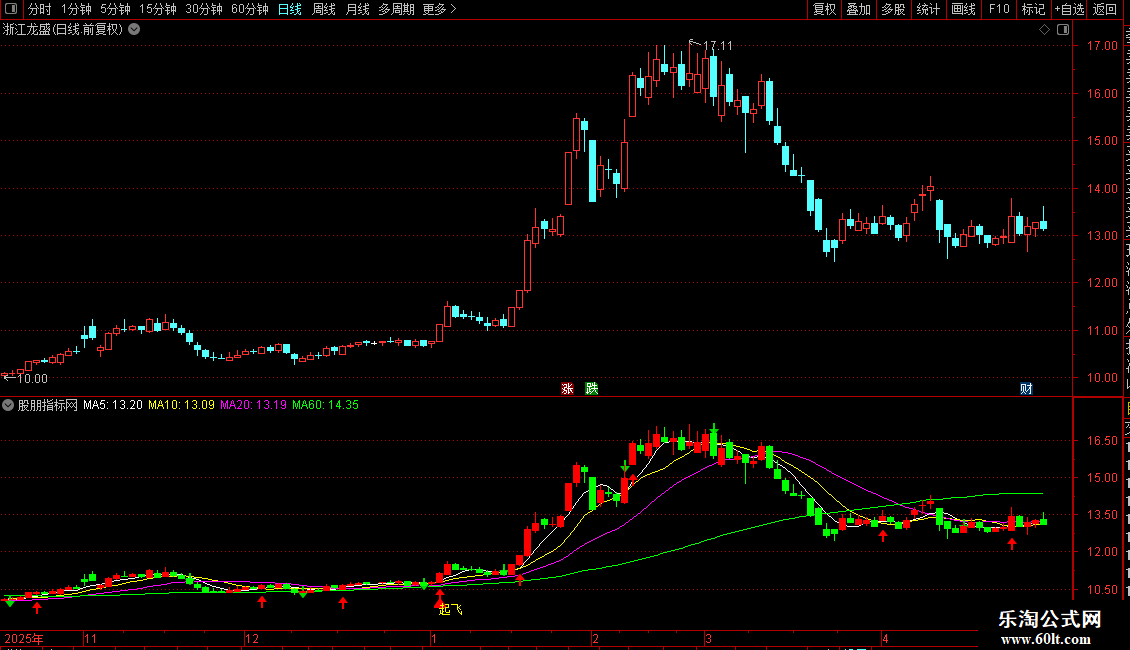The width and height of the screenshot is (1130, 650).
Task: Click the 返回 back button
Action: click(x=1104, y=9)
